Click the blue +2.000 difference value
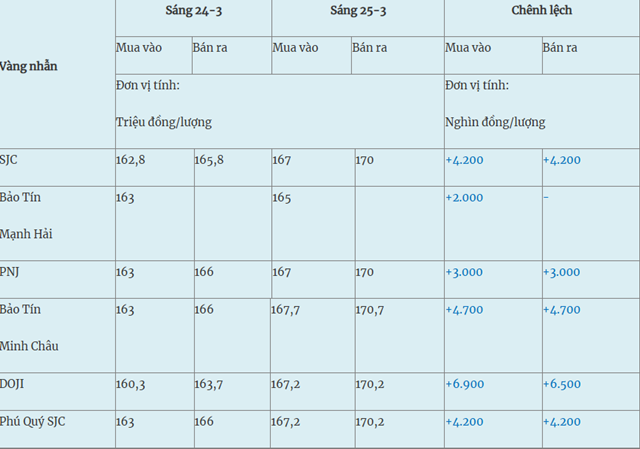Viewport: 640px width, 449px height. (464, 197)
